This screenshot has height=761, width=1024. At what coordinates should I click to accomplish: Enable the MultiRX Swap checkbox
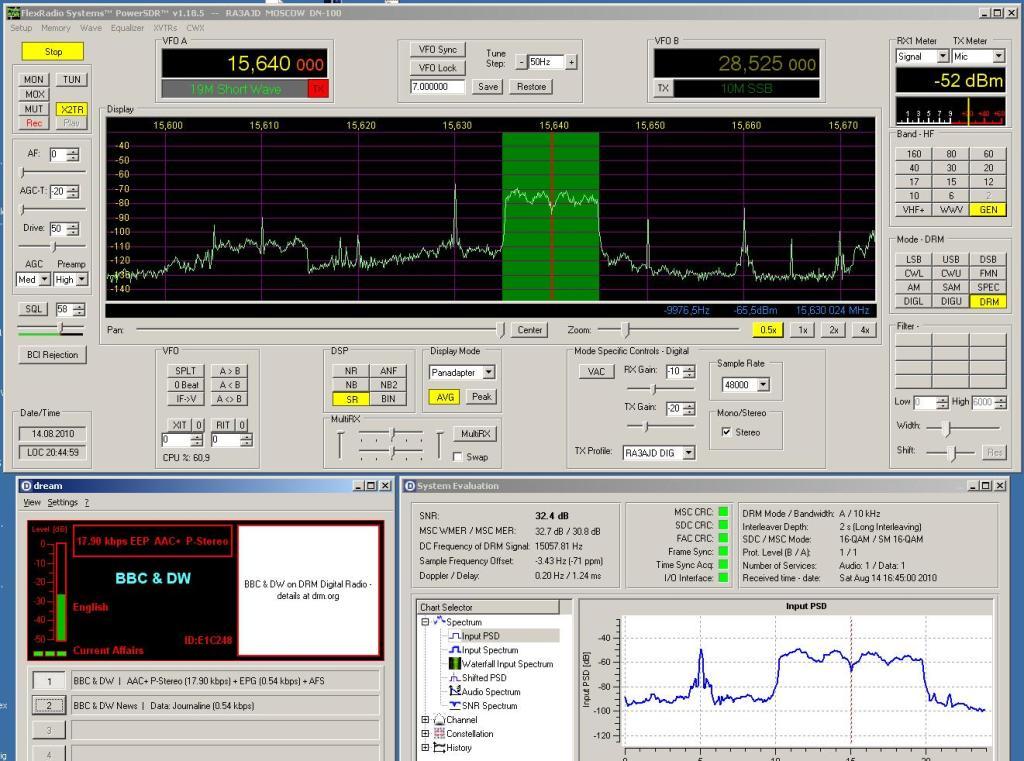458,457
